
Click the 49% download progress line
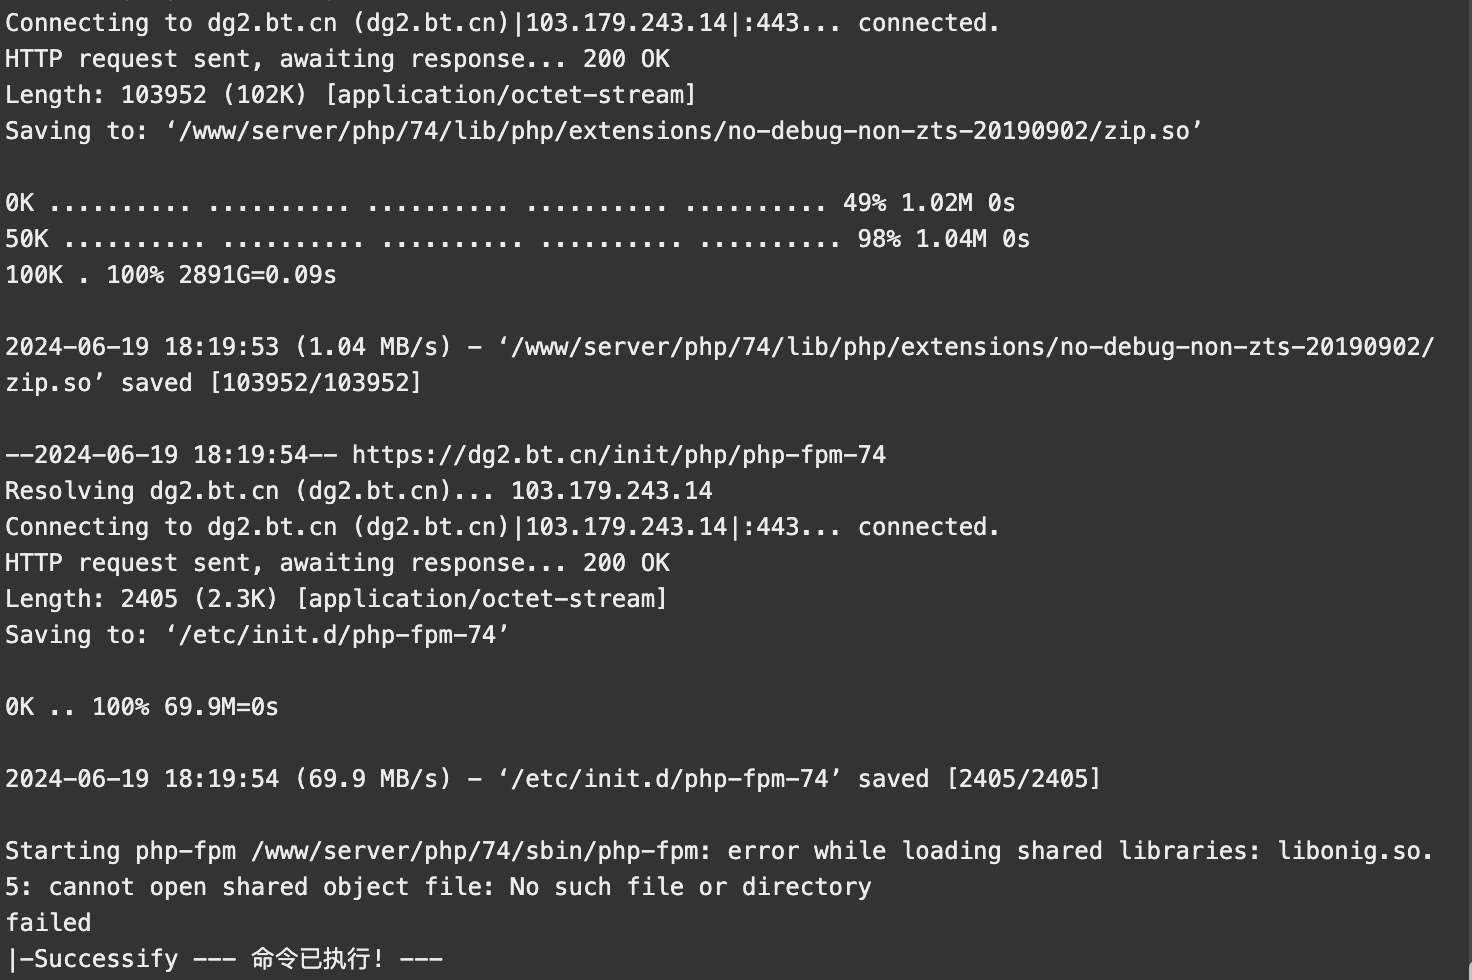510,203
